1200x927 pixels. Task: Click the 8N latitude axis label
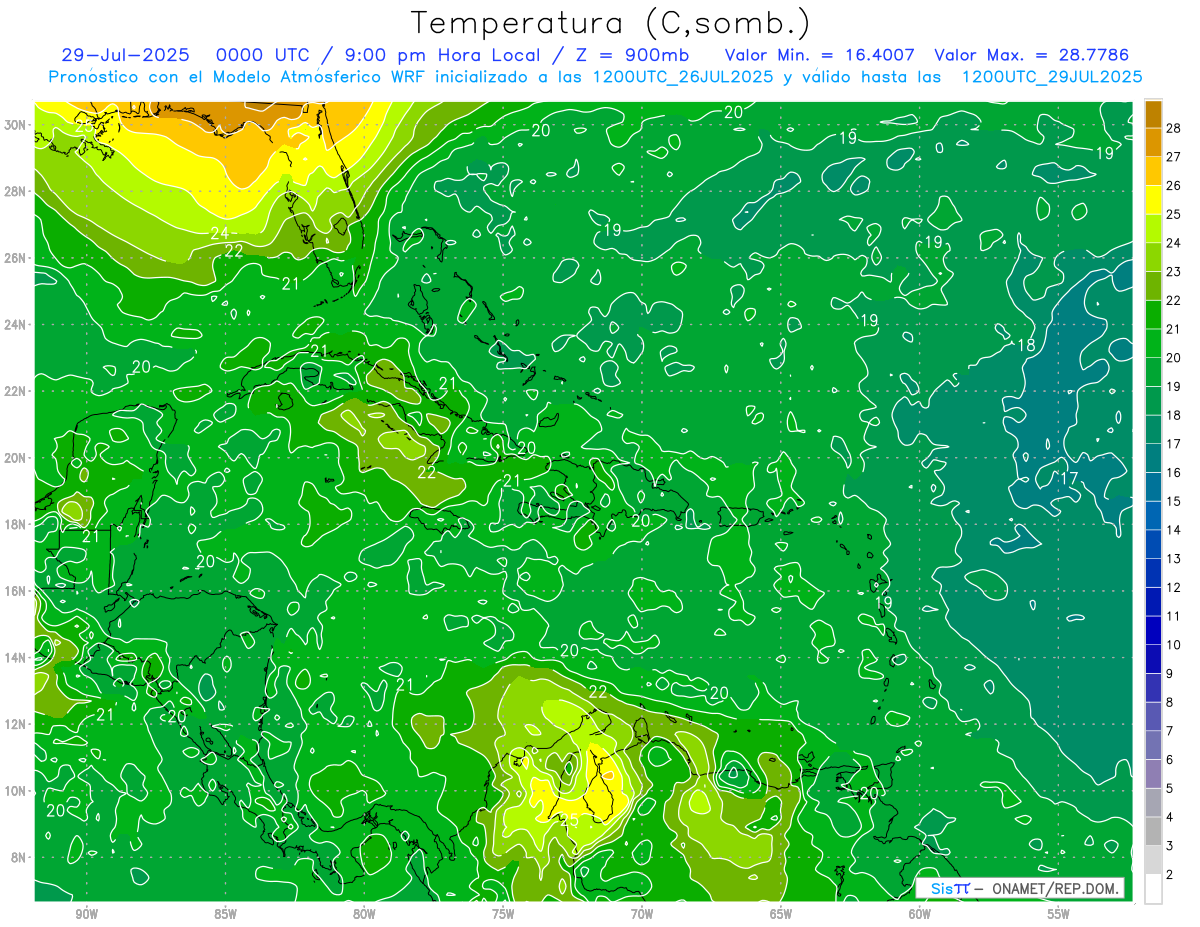20,858
